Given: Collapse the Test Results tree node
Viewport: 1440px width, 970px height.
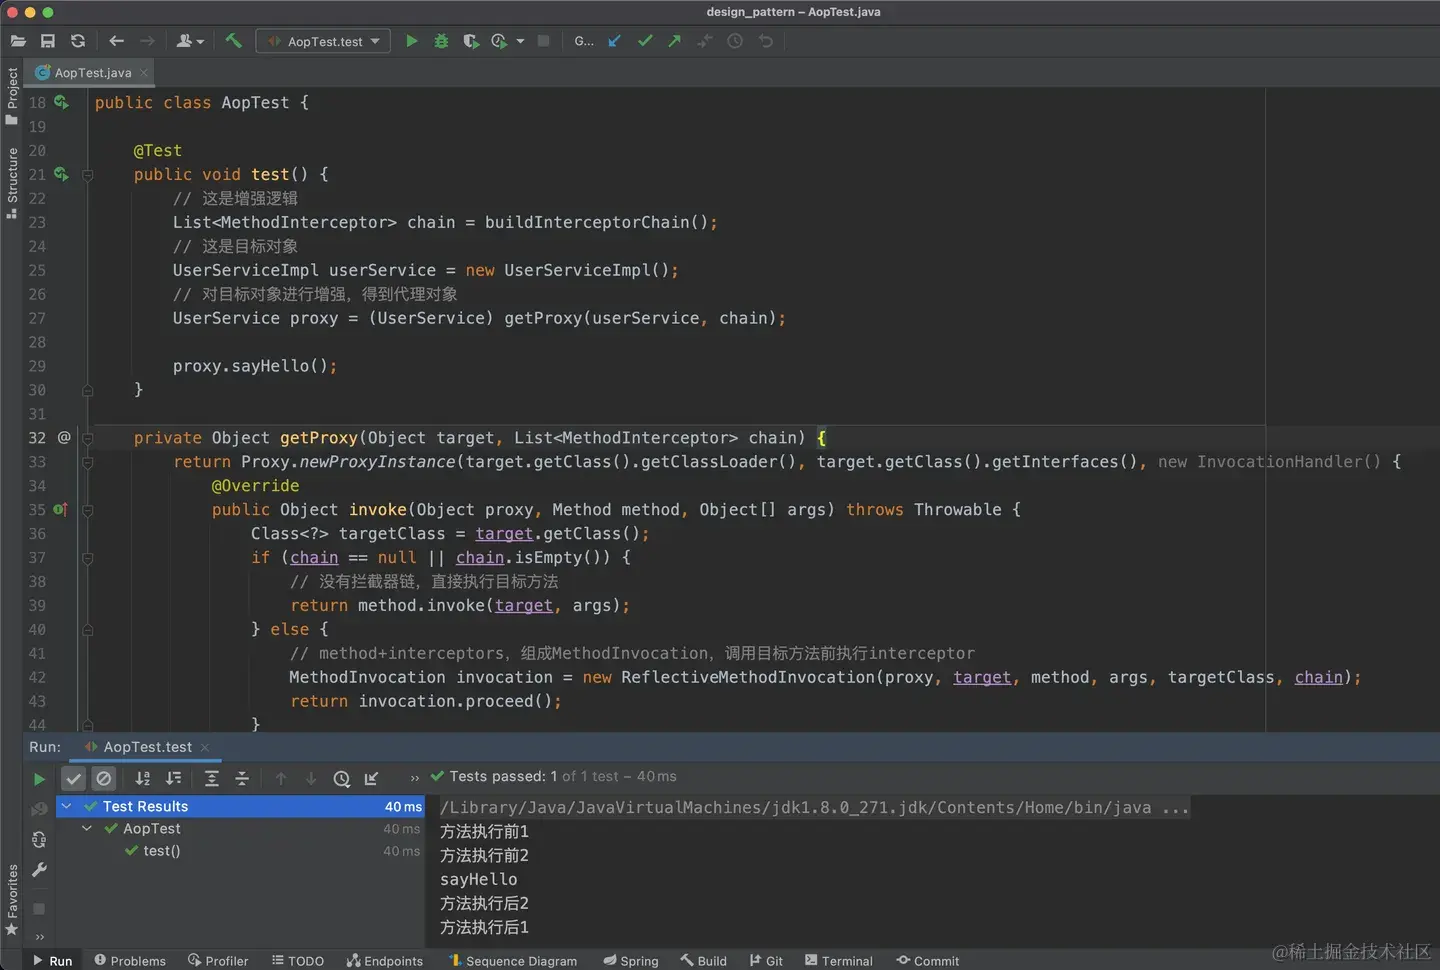Looking at the screenshot, I should coord(67,806).
